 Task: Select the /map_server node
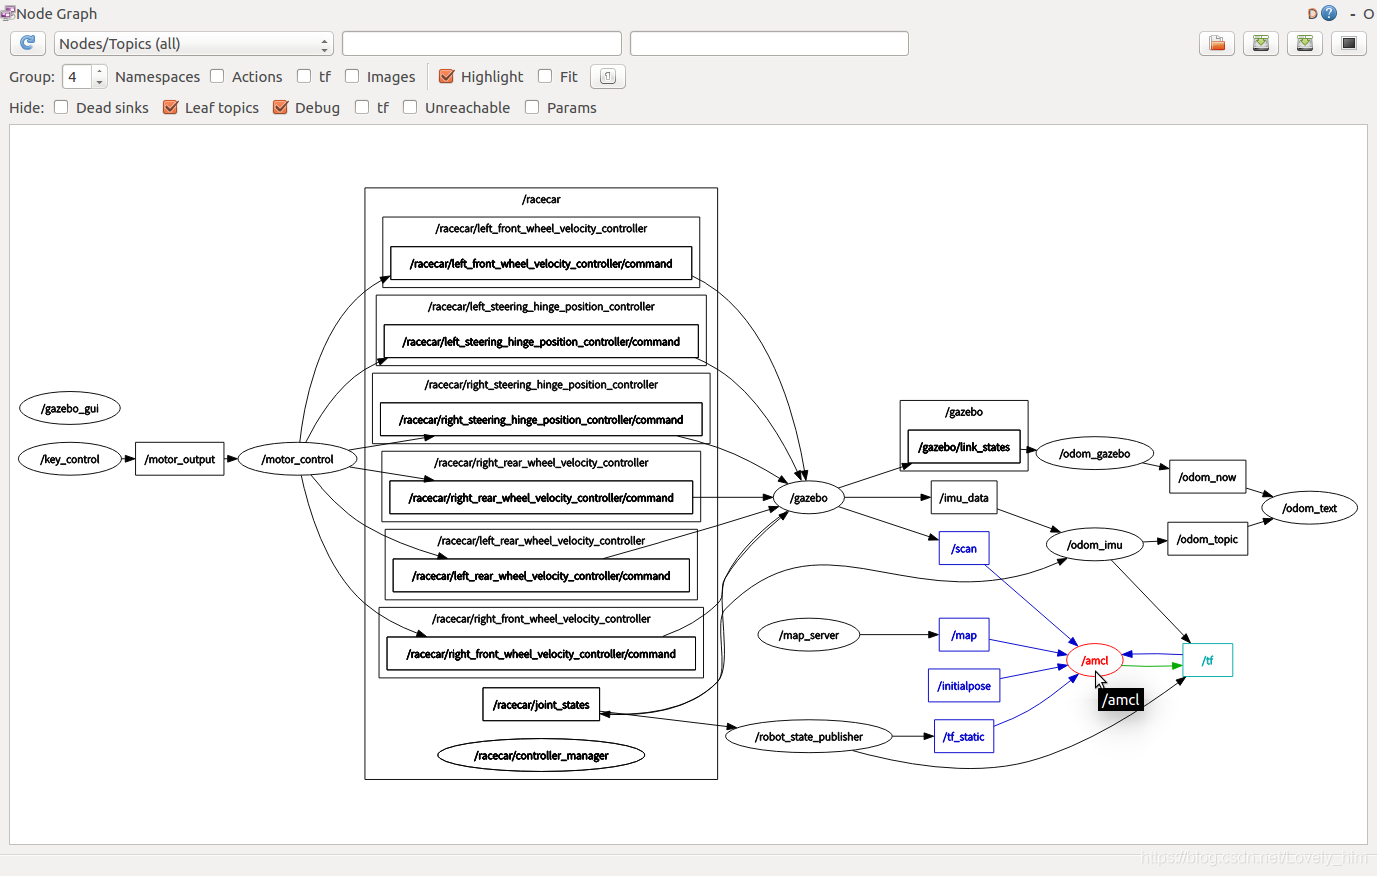[x=809, y=635]
